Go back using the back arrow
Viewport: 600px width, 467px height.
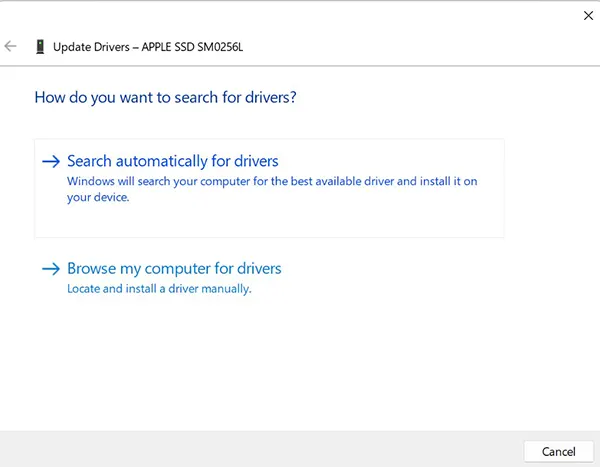[x=10, y=46]
